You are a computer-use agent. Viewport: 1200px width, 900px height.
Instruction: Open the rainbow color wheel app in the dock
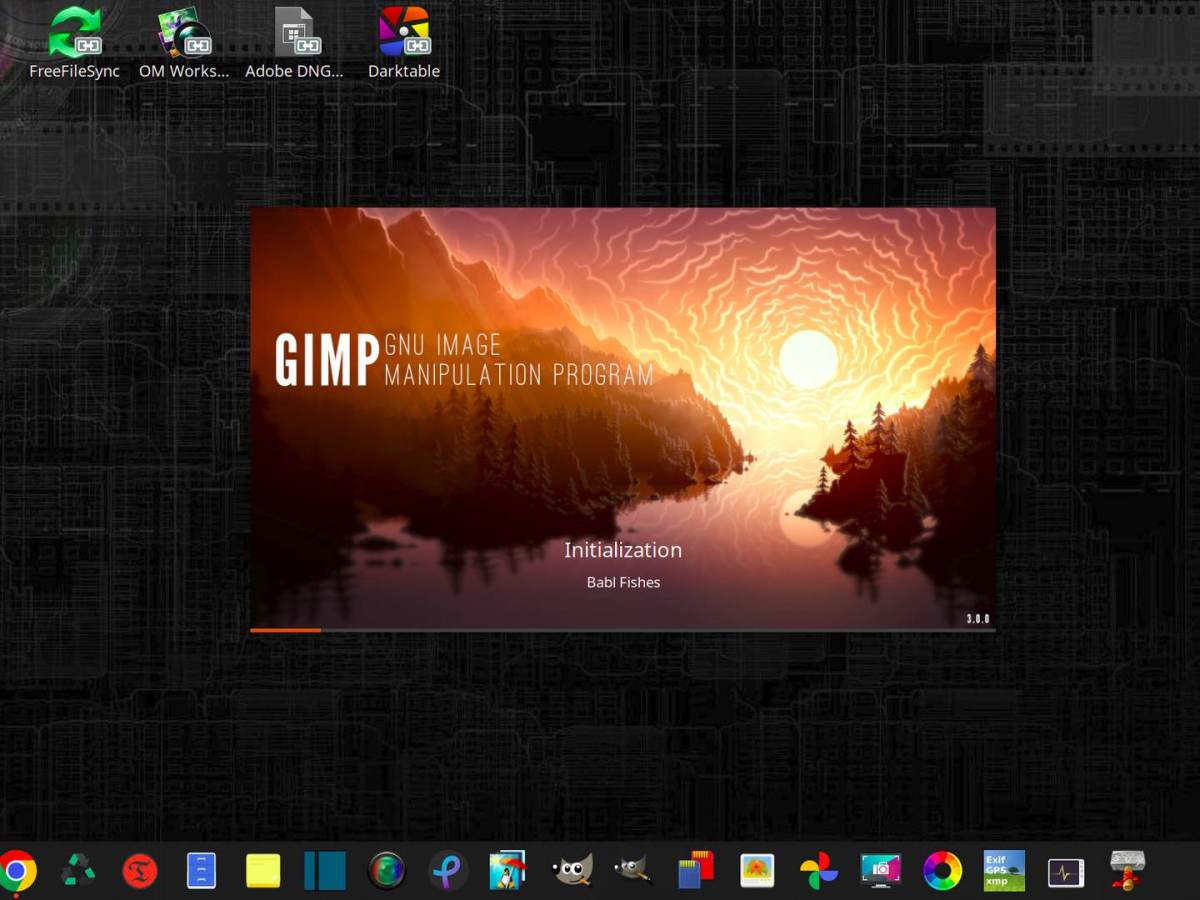[x=942, y=871]
